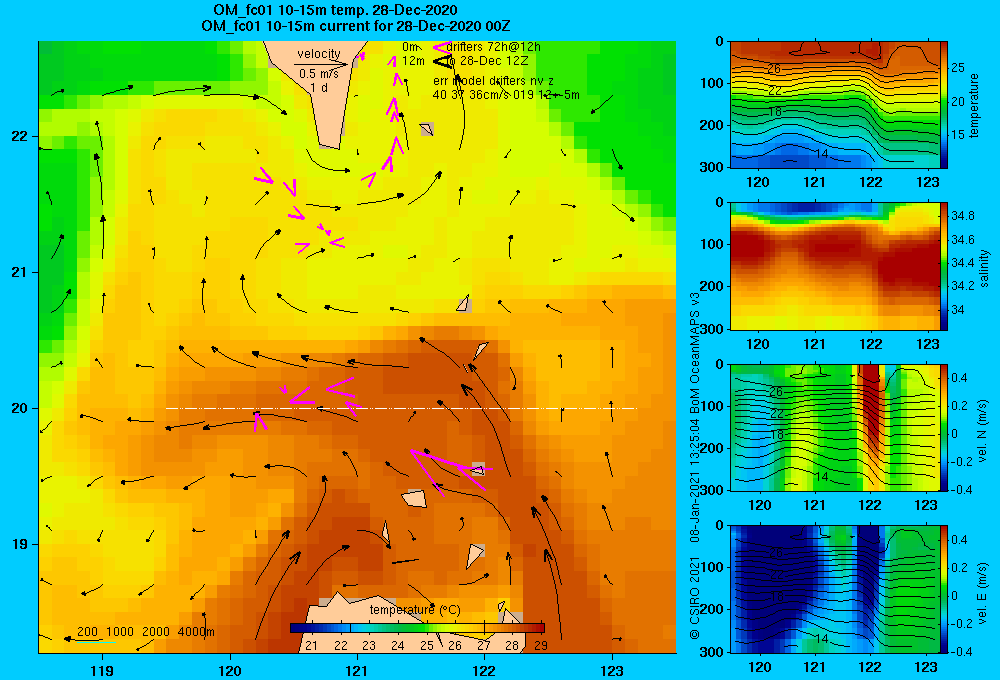The image size is (1000, 680).
Task: Click the vertical temperature colorbar beside top panel
Action: tap(944, 105)
